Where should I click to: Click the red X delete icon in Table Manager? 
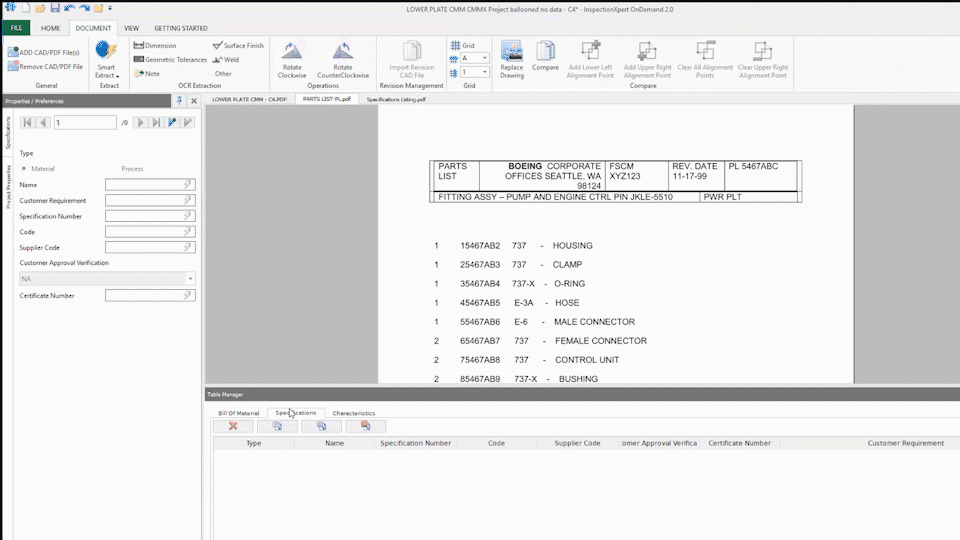(x=233, y=426)
